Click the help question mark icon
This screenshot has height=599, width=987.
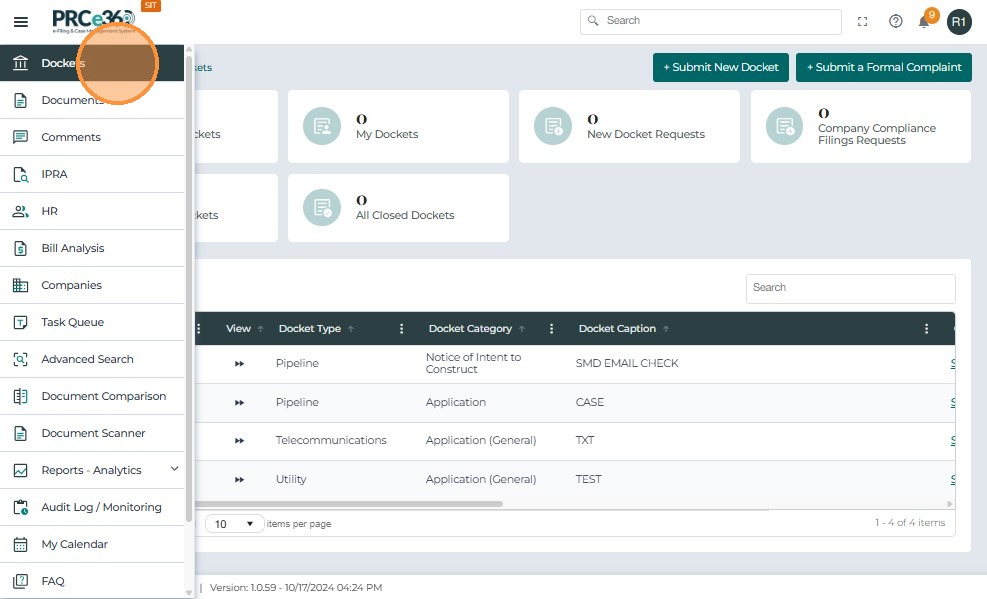tap(895, 21)
